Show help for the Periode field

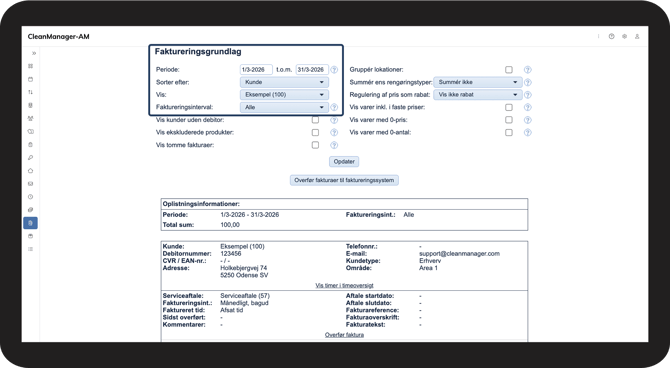coord(334,70)
